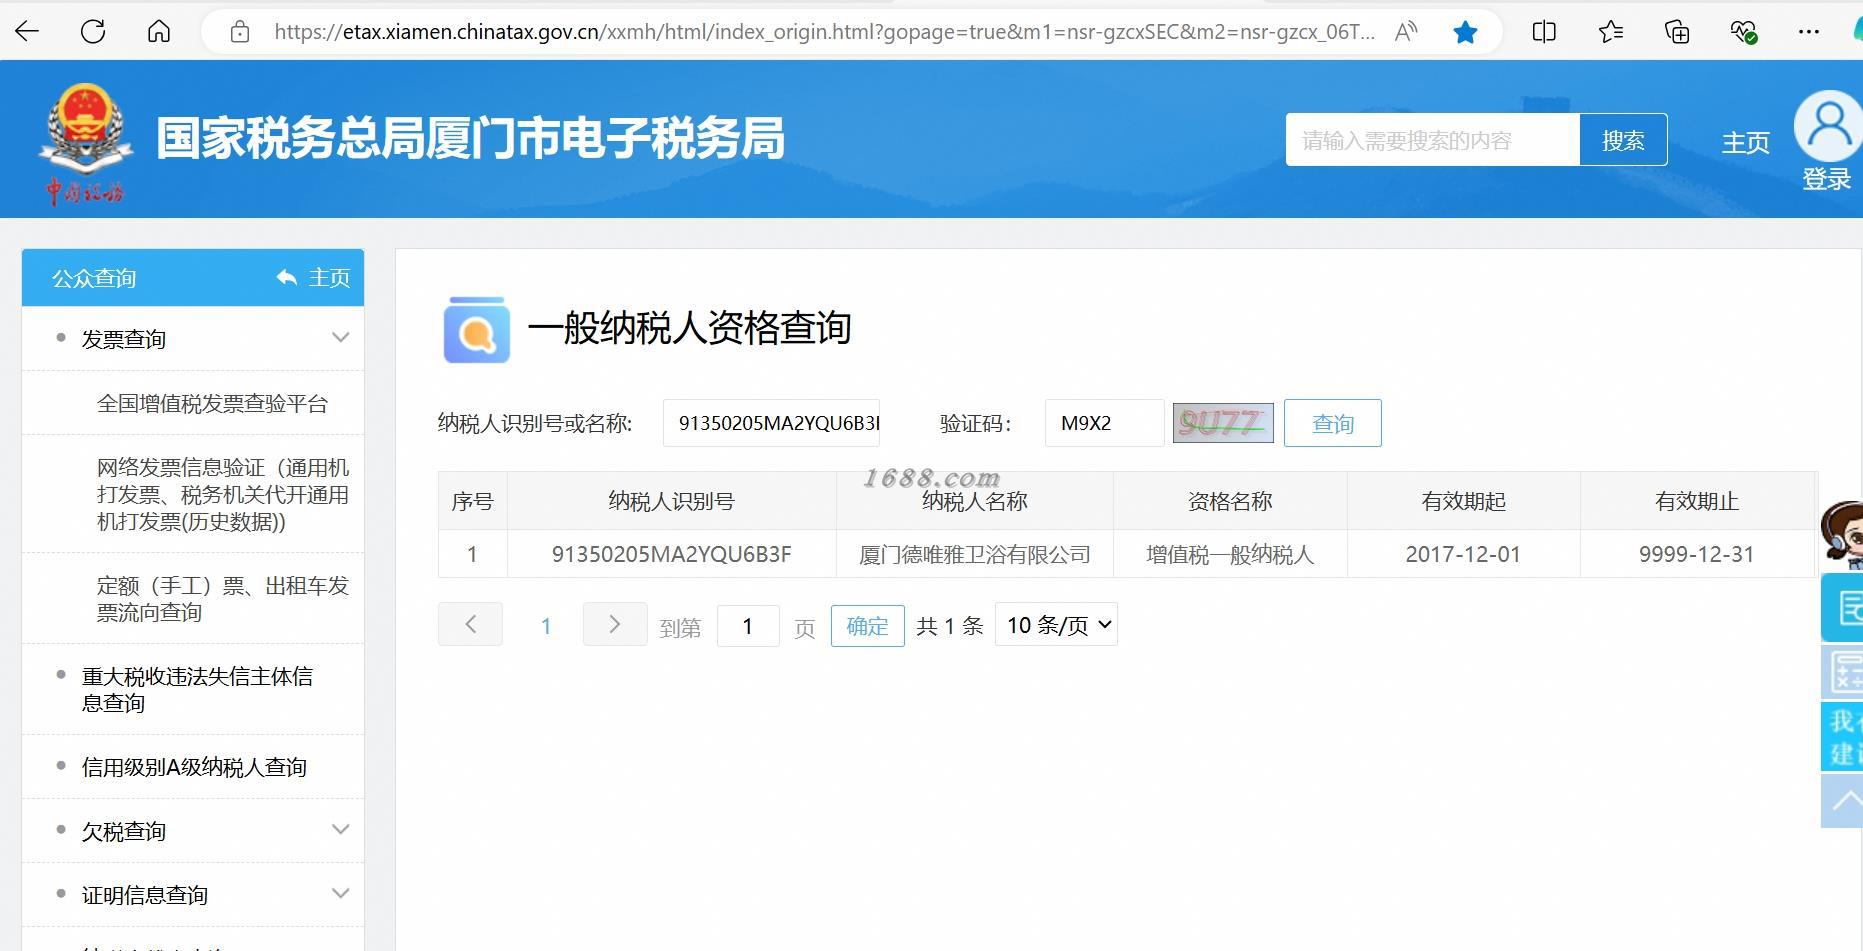Focus the site search input box
Screen dimensions: 1863x951
(x=1432, y=140)
